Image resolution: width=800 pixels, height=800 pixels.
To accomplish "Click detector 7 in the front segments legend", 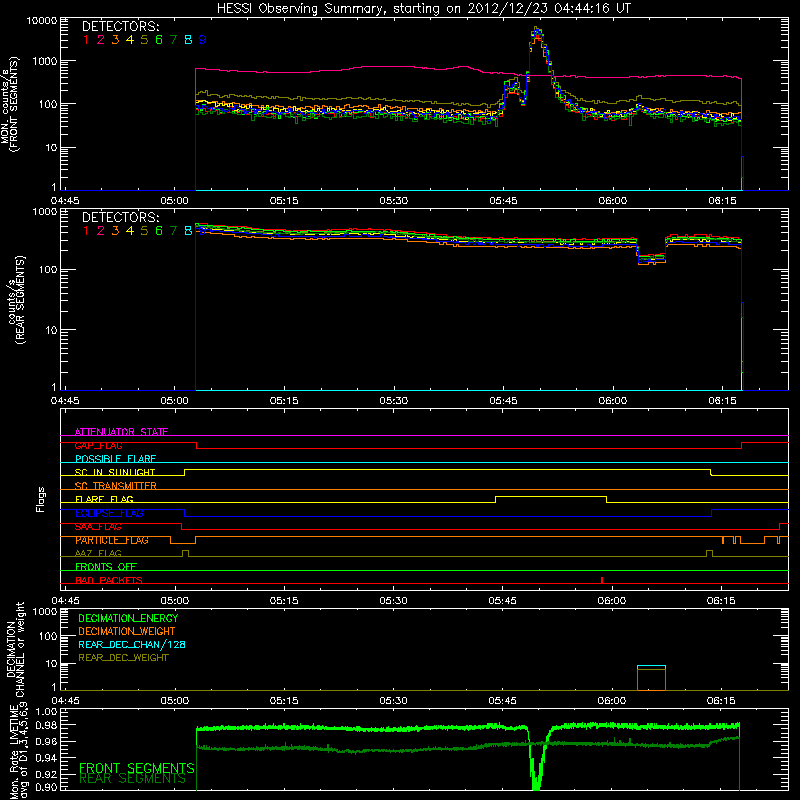I will (x=173, y=40).
